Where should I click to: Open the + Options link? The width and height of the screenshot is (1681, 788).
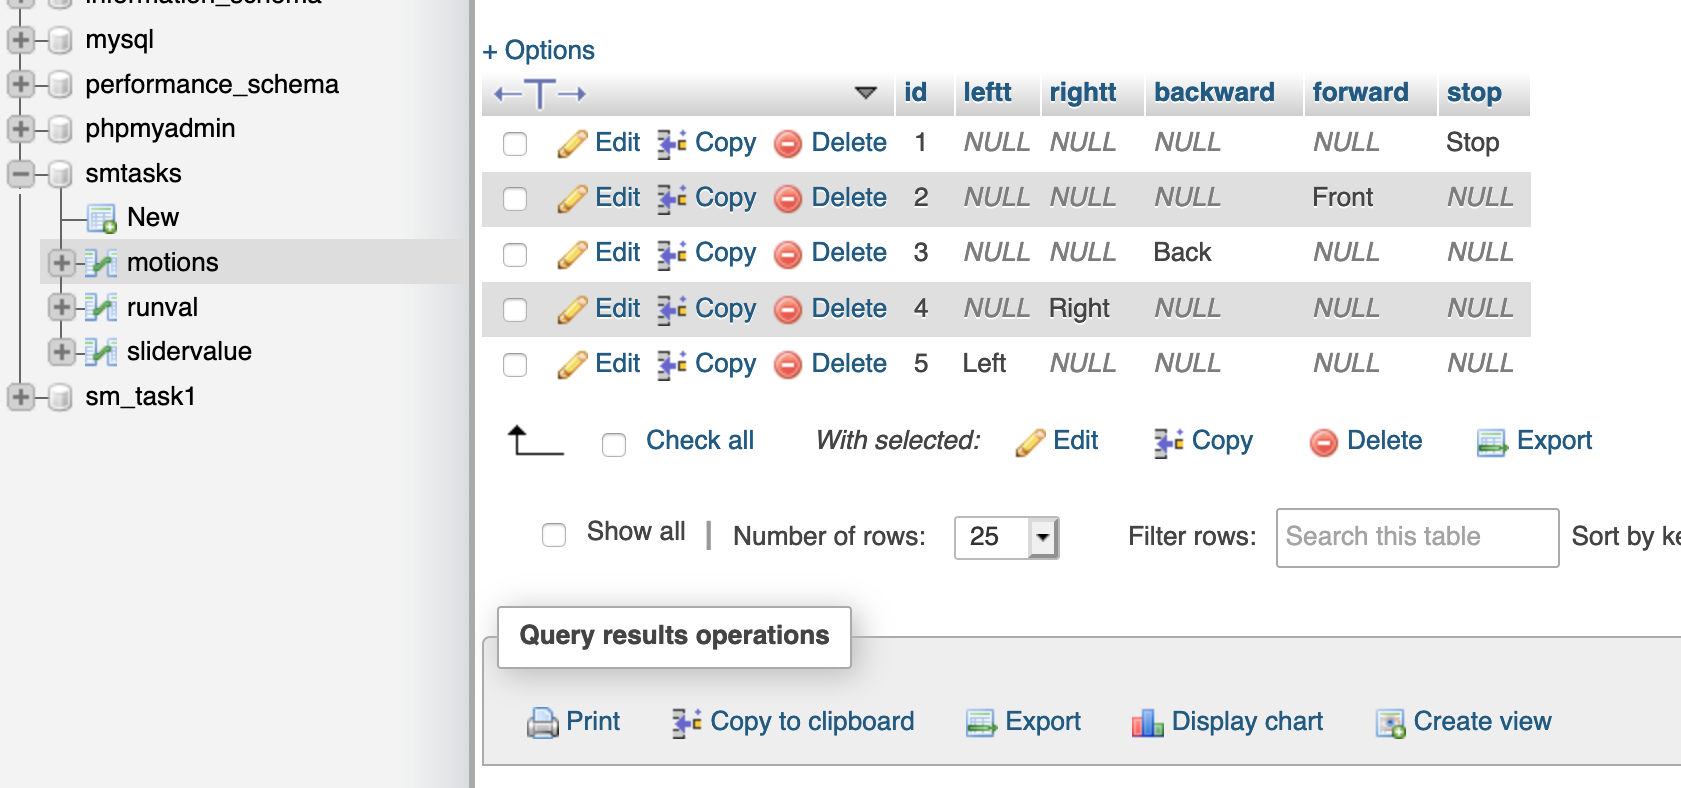tap(538, 50)
